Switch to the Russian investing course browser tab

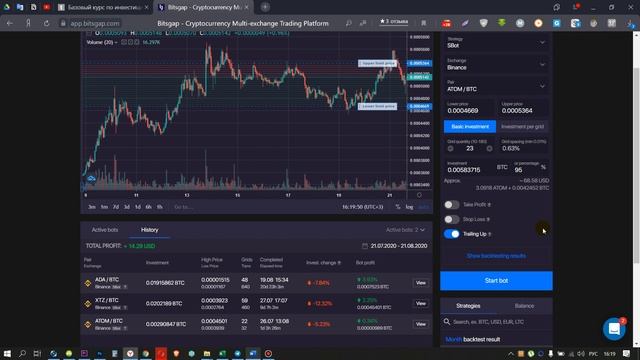coord(103,7)
